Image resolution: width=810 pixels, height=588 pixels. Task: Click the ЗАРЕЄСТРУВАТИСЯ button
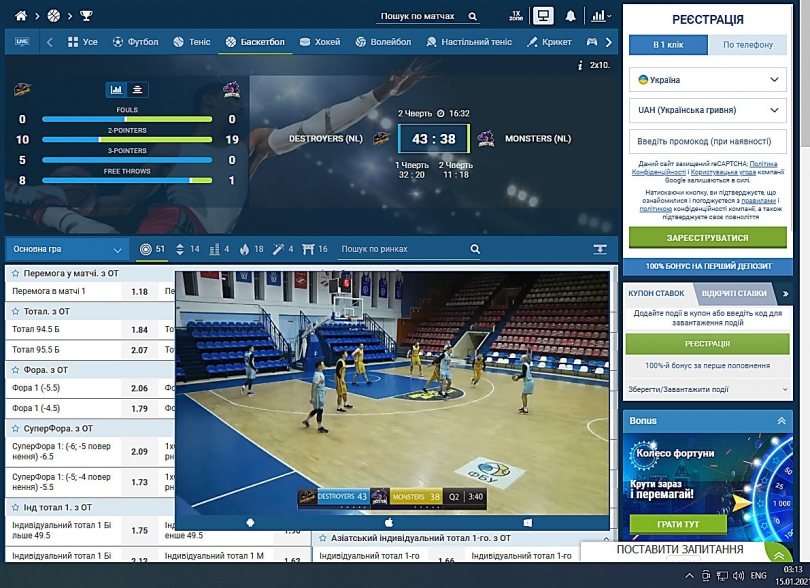(708, 238)
